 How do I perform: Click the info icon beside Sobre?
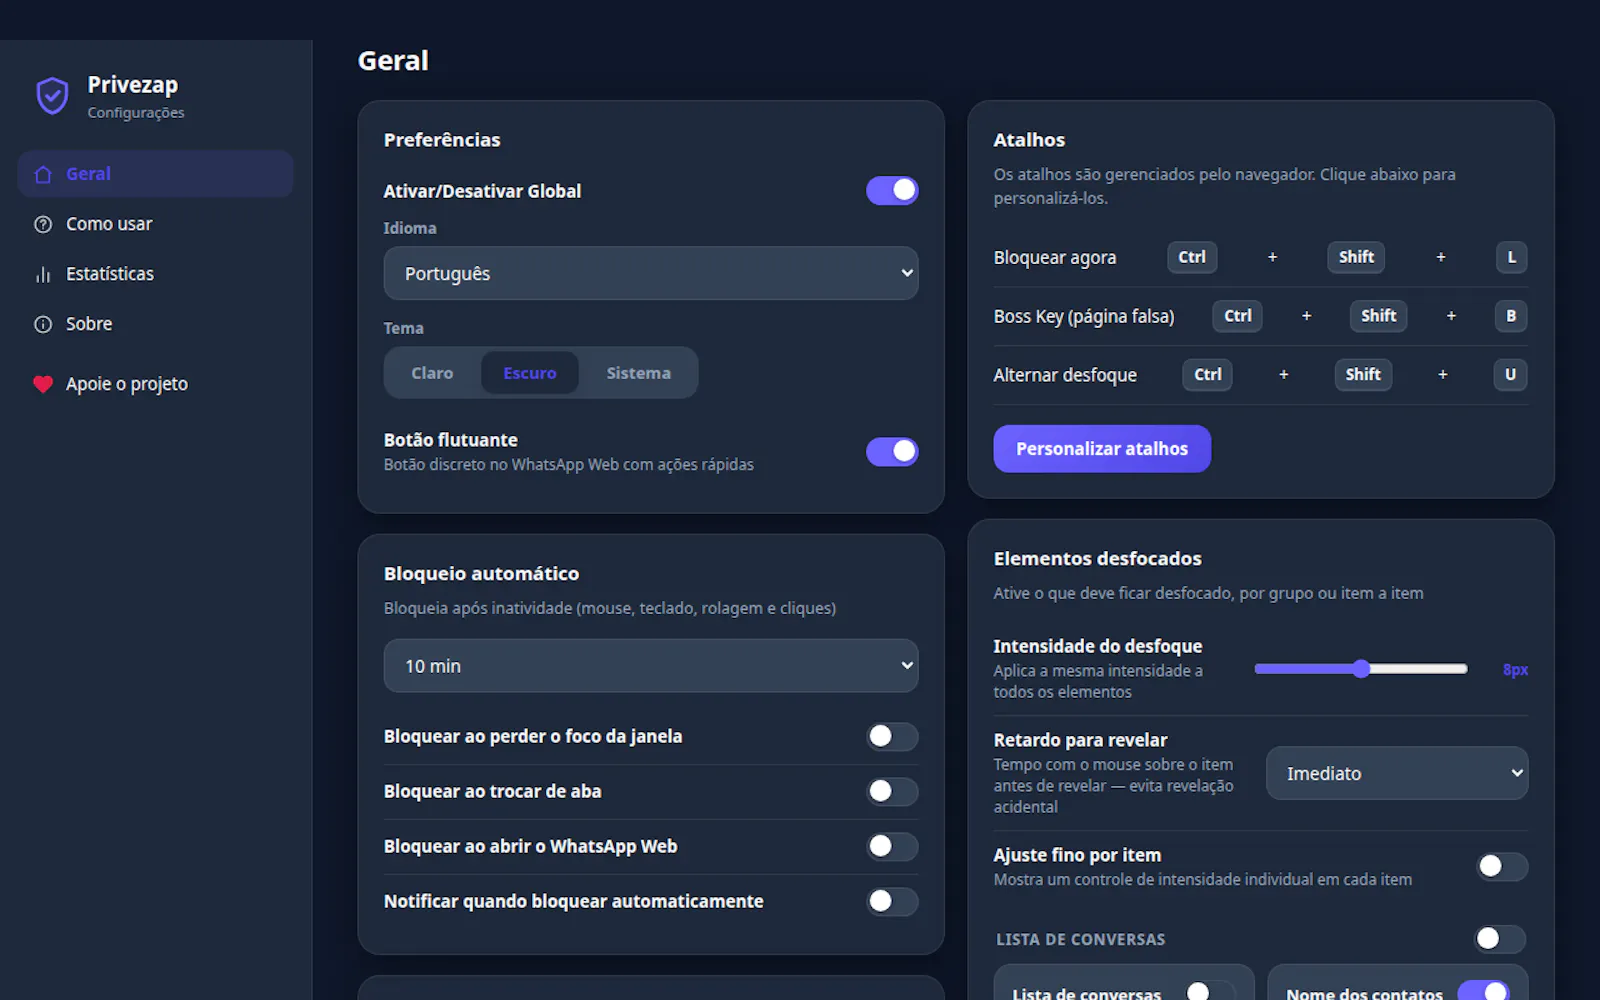coord(43,324)
